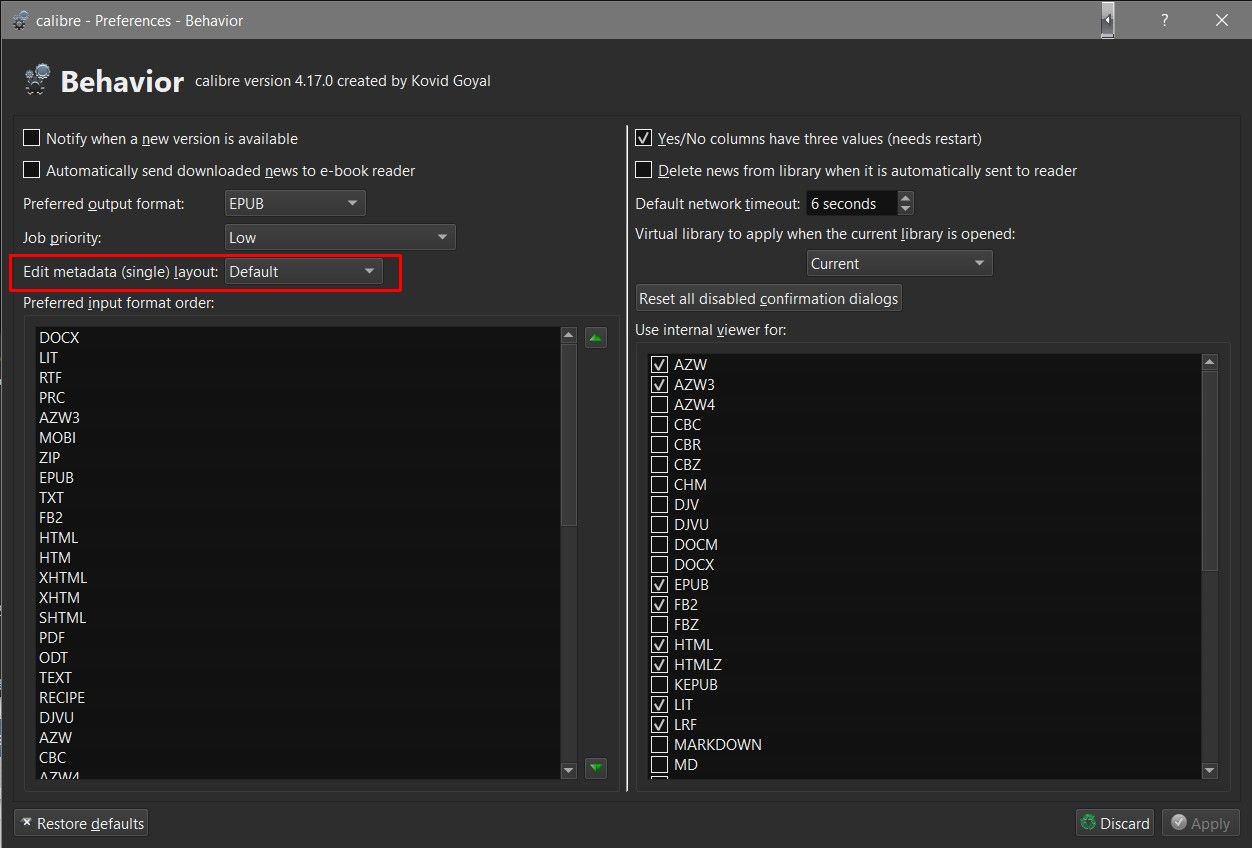Uncheck HTML in internal viewer list
The image size is (1252, 848).
[x=659, y=644]
